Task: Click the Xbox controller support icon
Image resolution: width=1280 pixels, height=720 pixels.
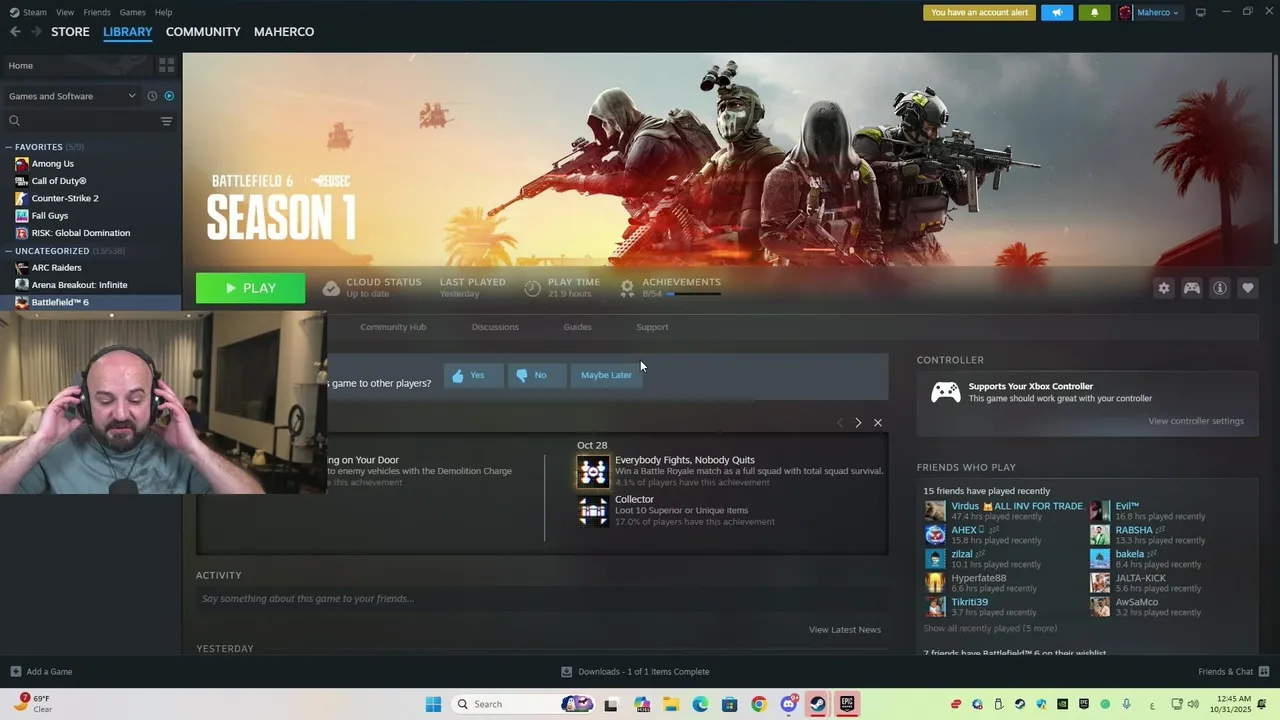Action: [x=946, y=392]
